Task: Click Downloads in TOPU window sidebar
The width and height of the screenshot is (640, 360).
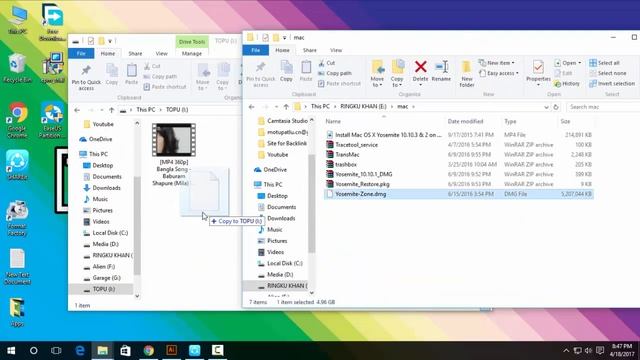Action: tap(102, 188)
